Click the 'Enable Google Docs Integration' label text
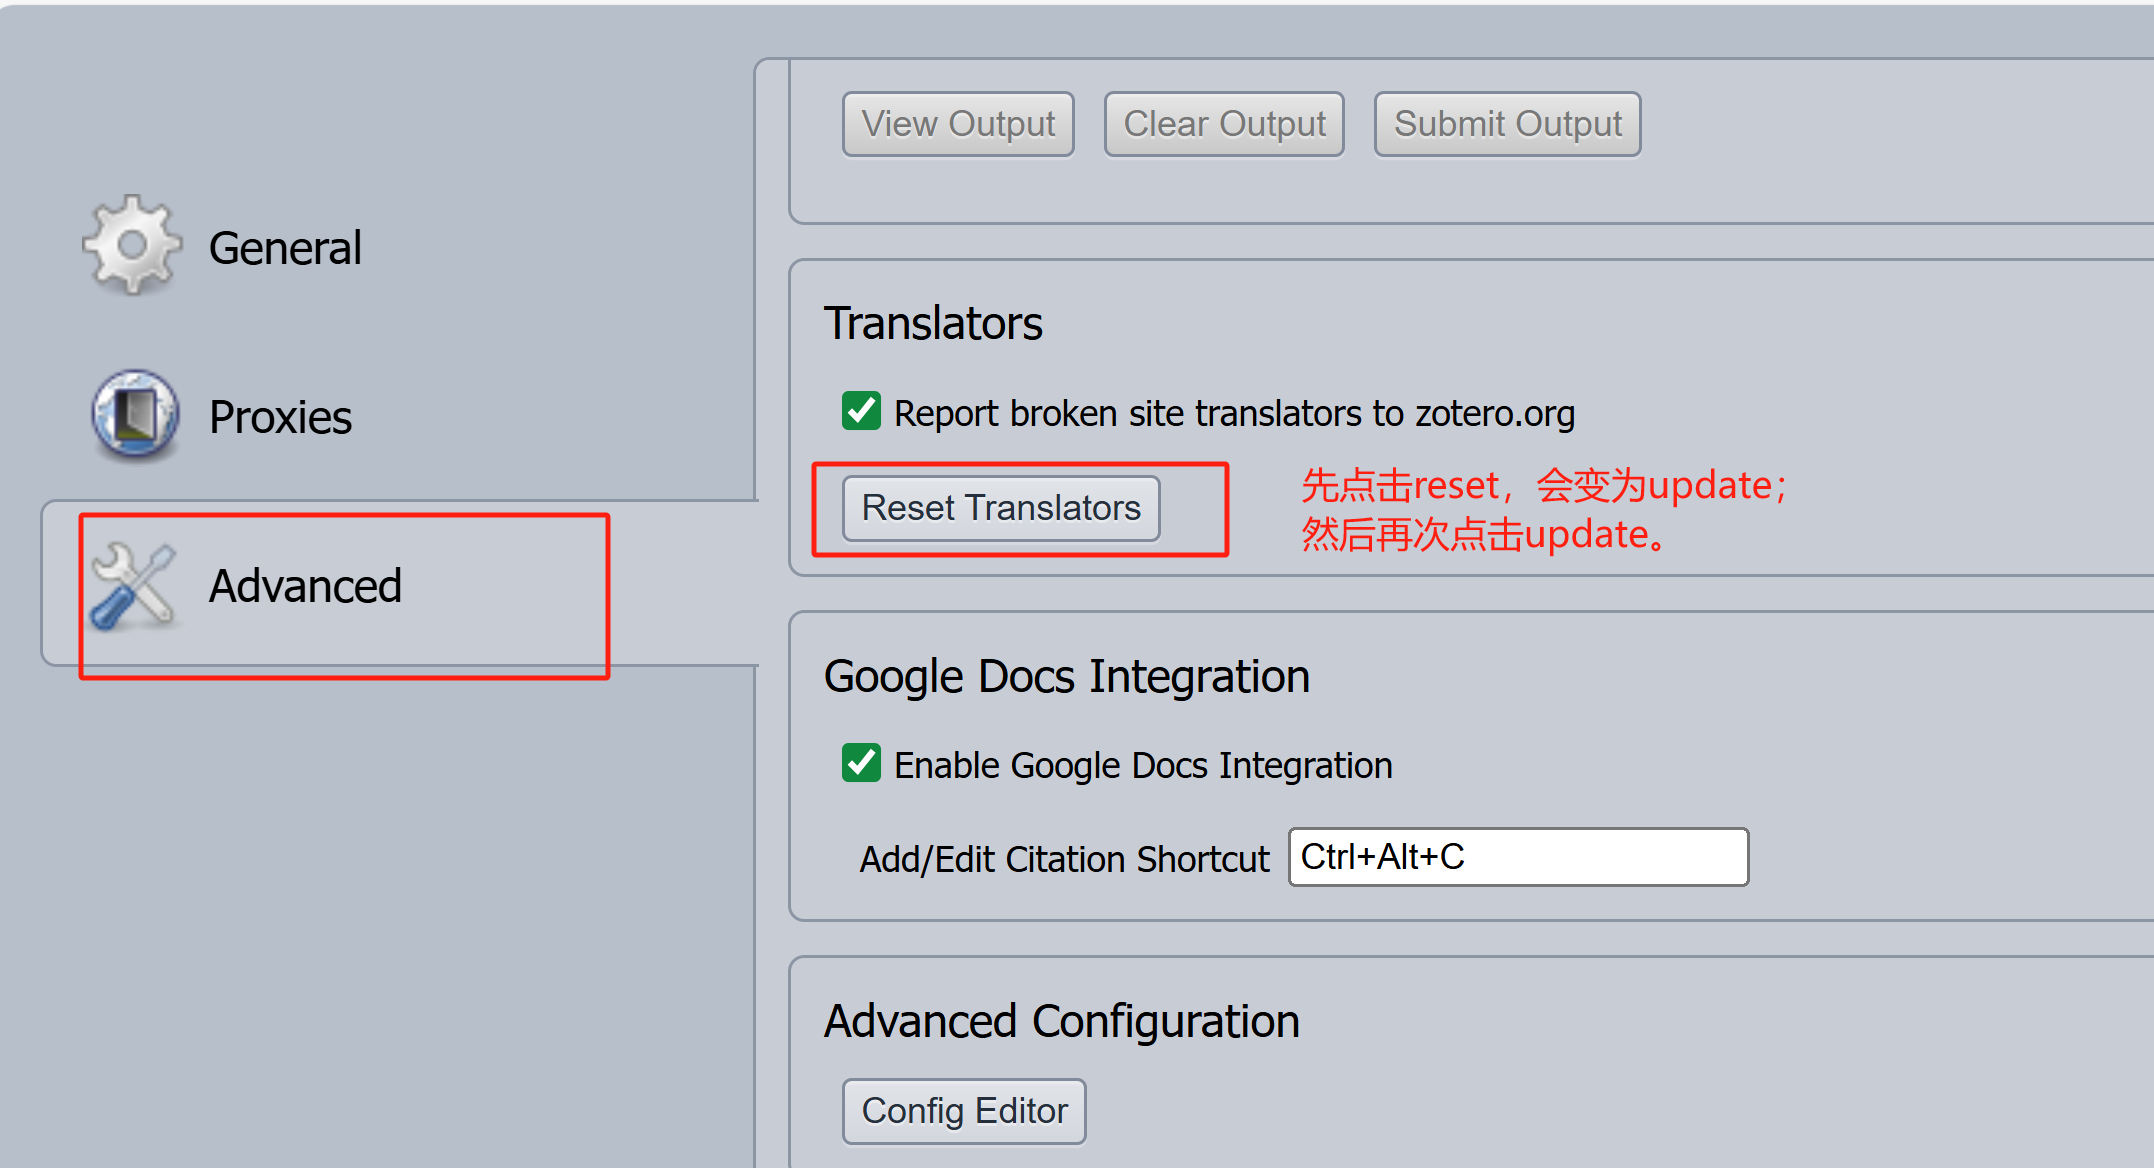 [1142, 765]
